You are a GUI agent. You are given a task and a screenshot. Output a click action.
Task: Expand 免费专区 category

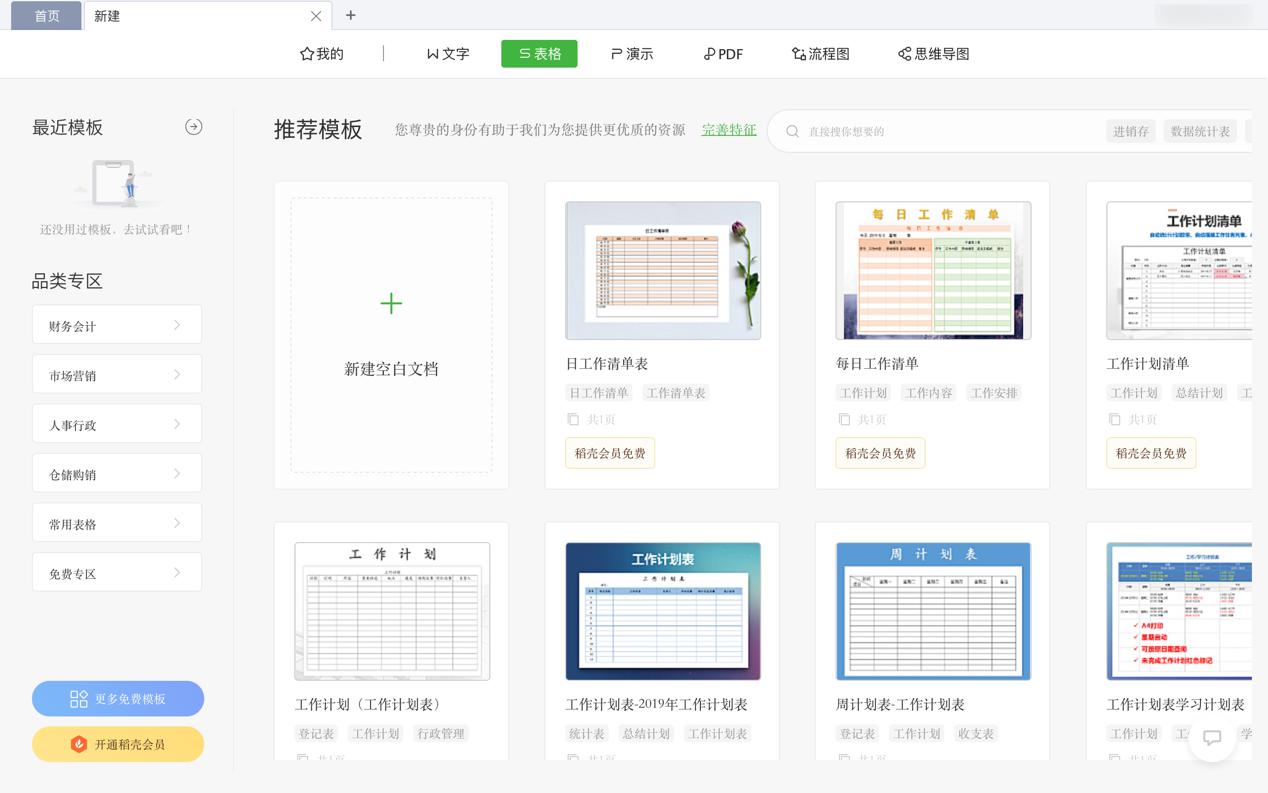click(117, 573)
